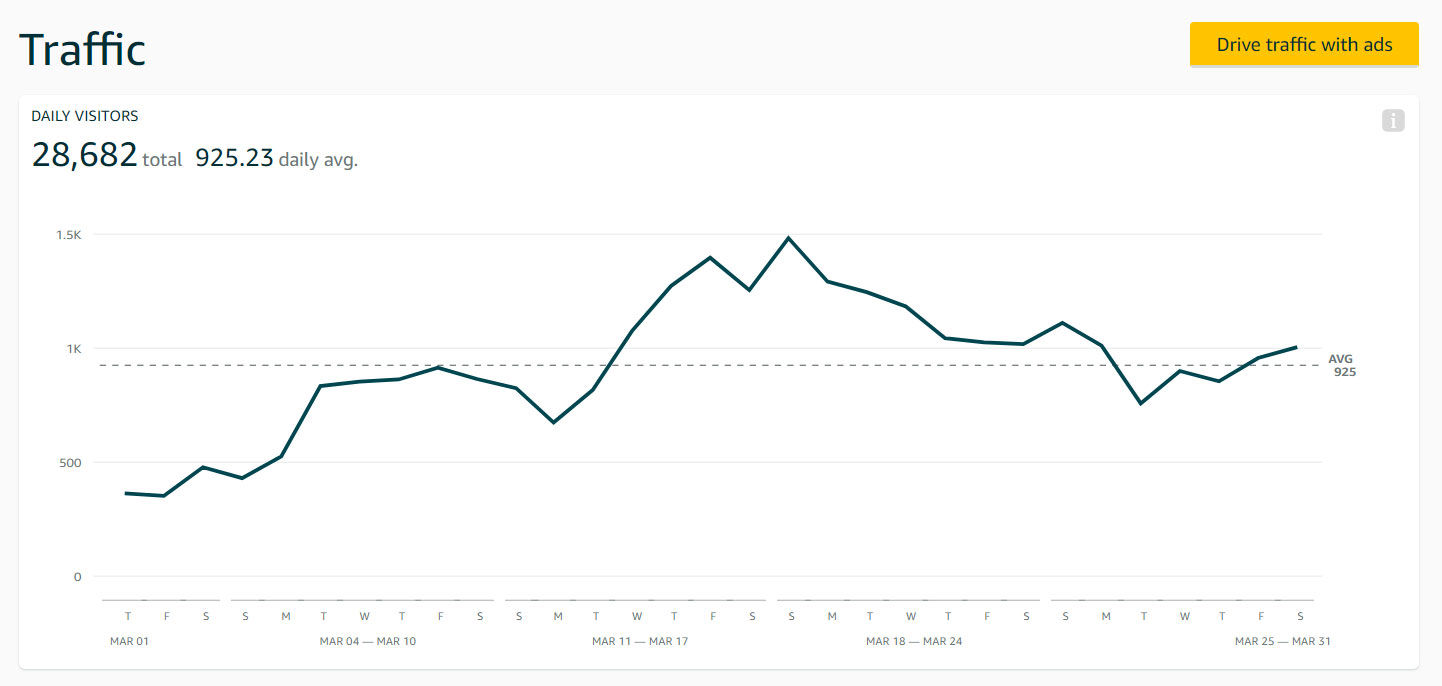Select the Sunday marker starting Mar 18 week

coord(791,615)
